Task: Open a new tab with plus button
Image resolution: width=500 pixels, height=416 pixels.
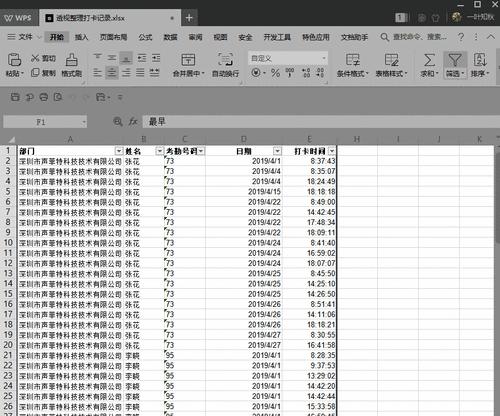Action: point(189,18)
